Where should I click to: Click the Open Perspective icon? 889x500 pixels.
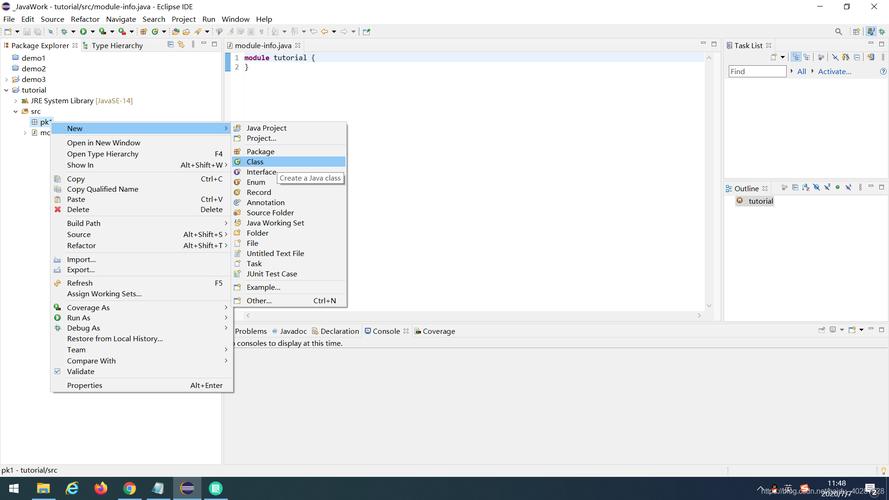pyautogui.click(x=857, y=32)
